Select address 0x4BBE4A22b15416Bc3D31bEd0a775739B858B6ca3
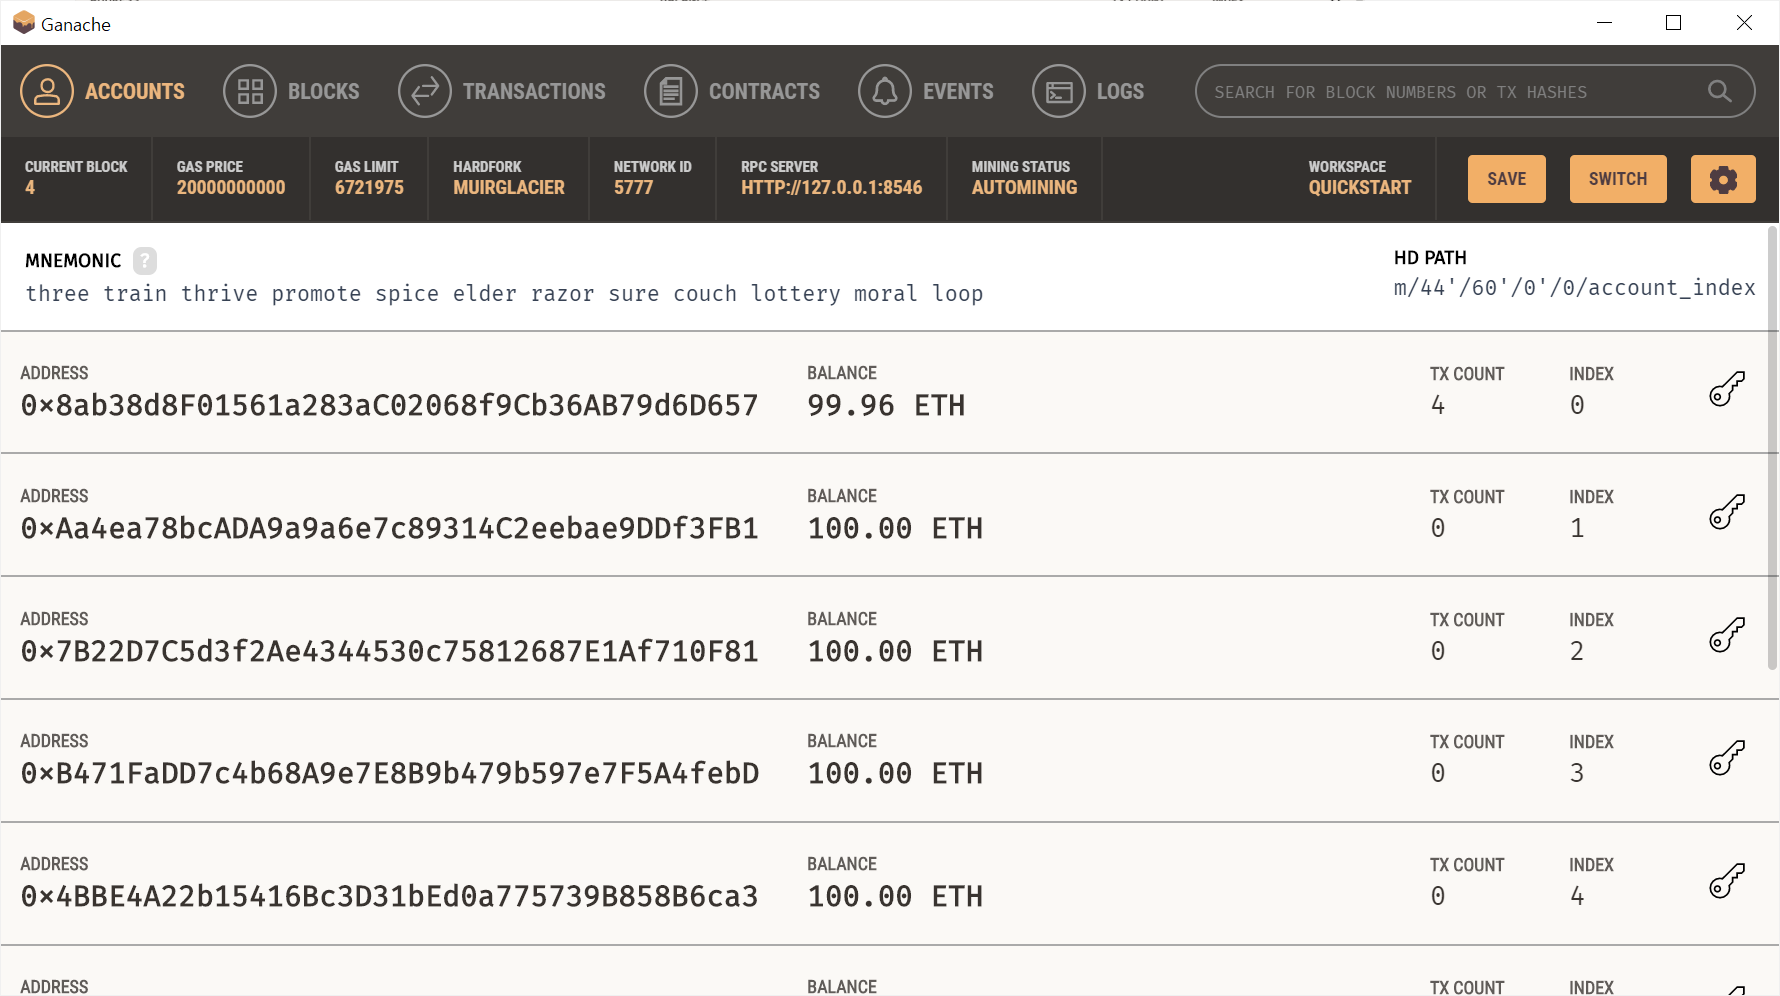The image size is (1780, 996). point(389,896)
